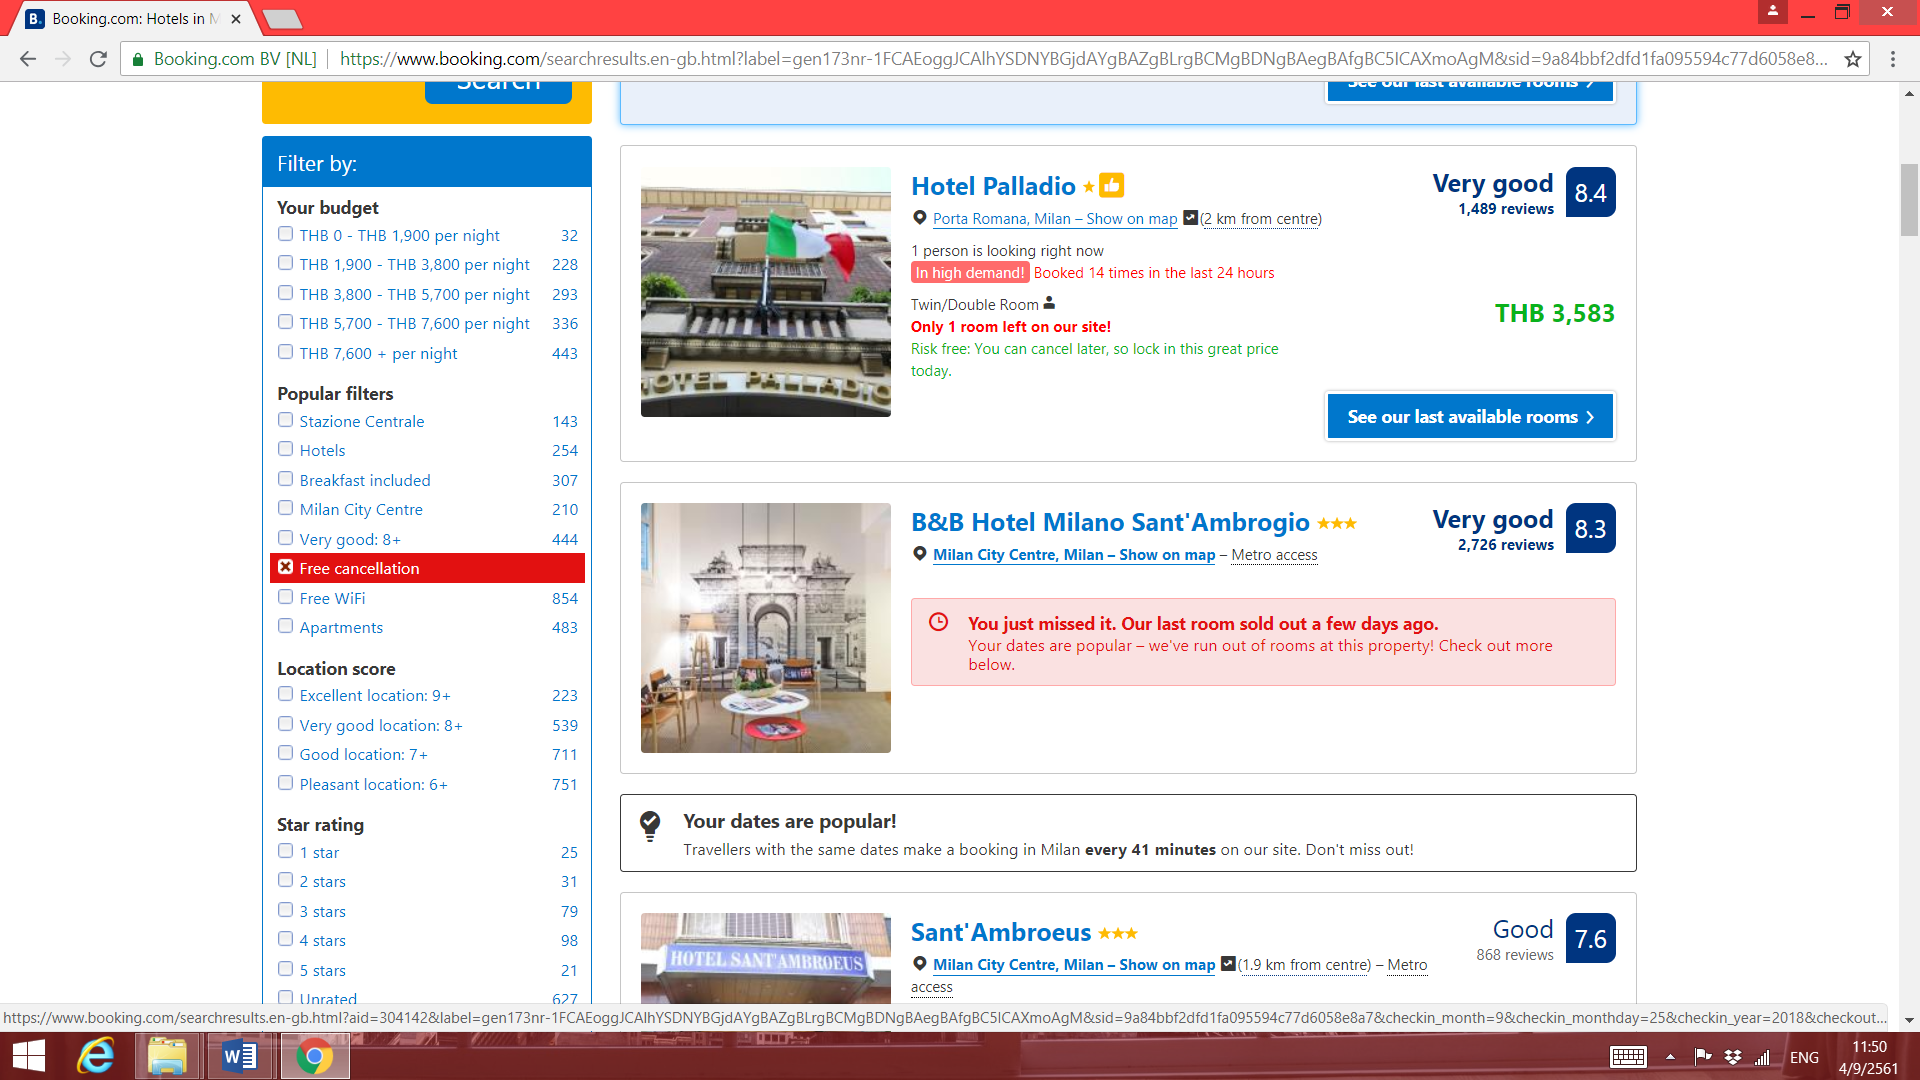Viewport: 1920px width, 1080px height.
Task: Open Dropbox tray icon
Action: coord(1733,1057)
